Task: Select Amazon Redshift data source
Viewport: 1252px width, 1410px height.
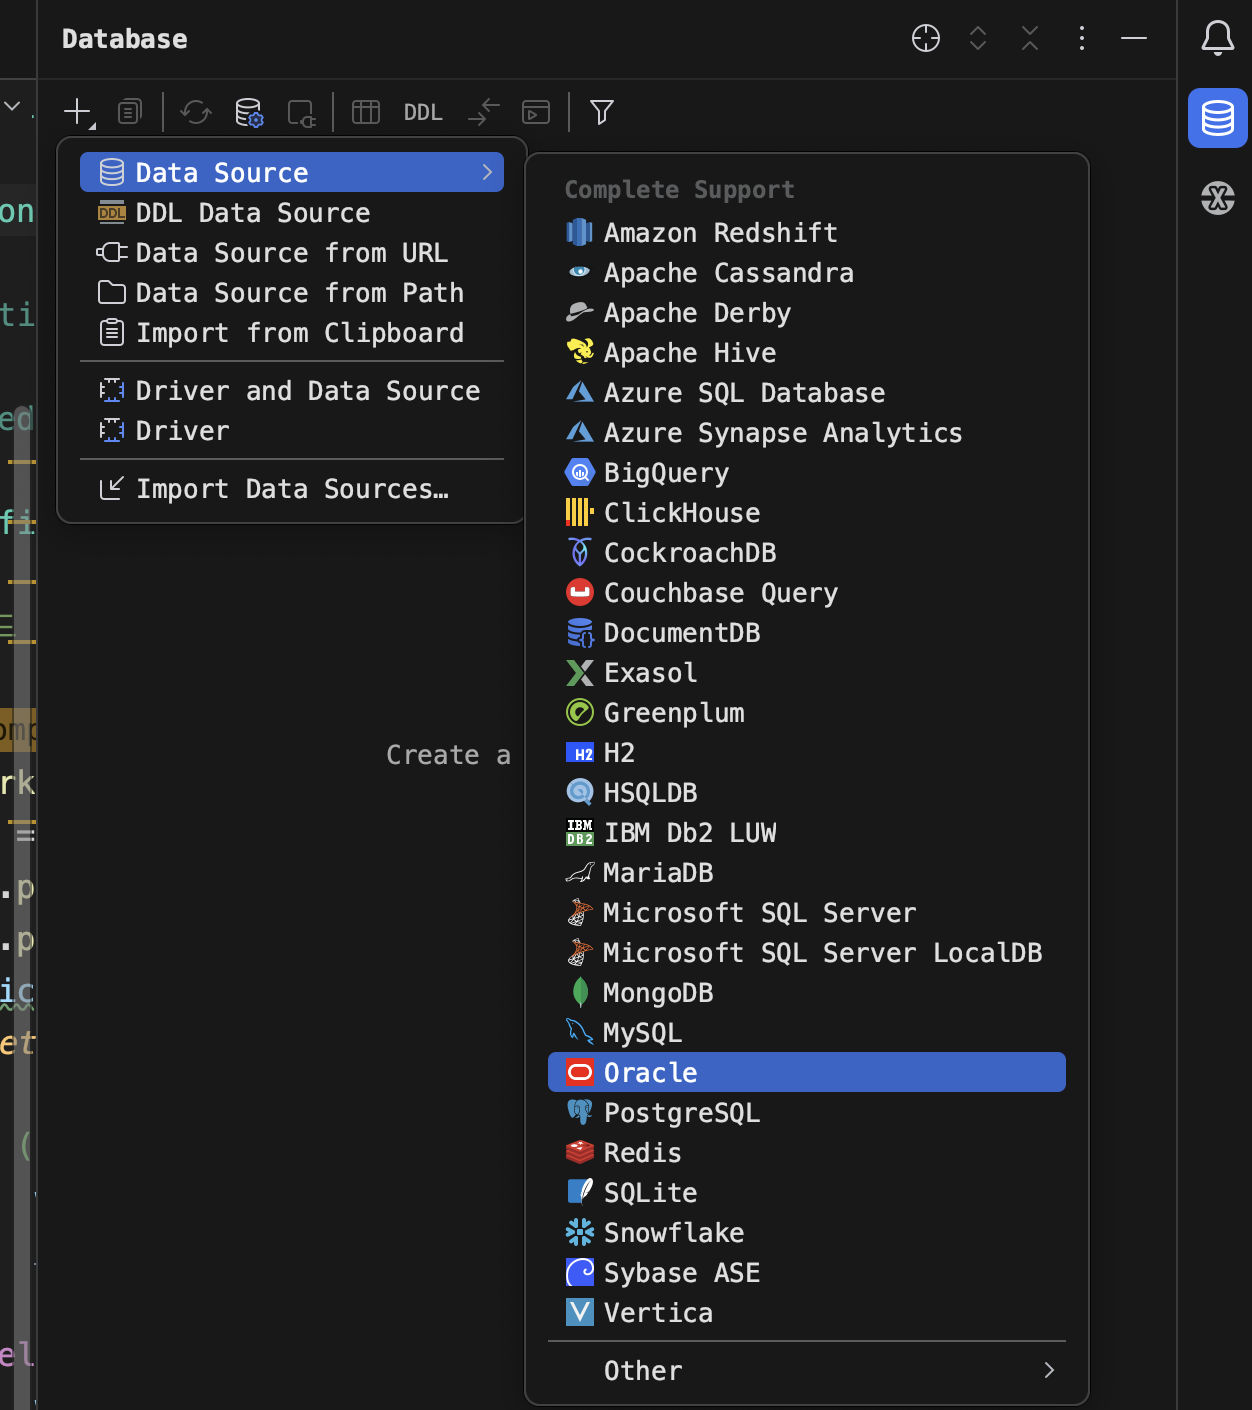Action: pyautogui.click(x=807, y=232)
